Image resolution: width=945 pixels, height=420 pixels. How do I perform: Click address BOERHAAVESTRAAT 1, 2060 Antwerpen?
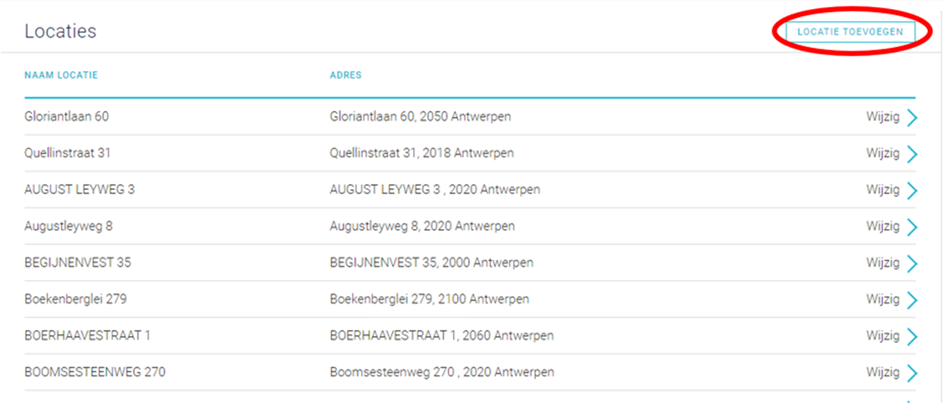click(x=442, y=336)
